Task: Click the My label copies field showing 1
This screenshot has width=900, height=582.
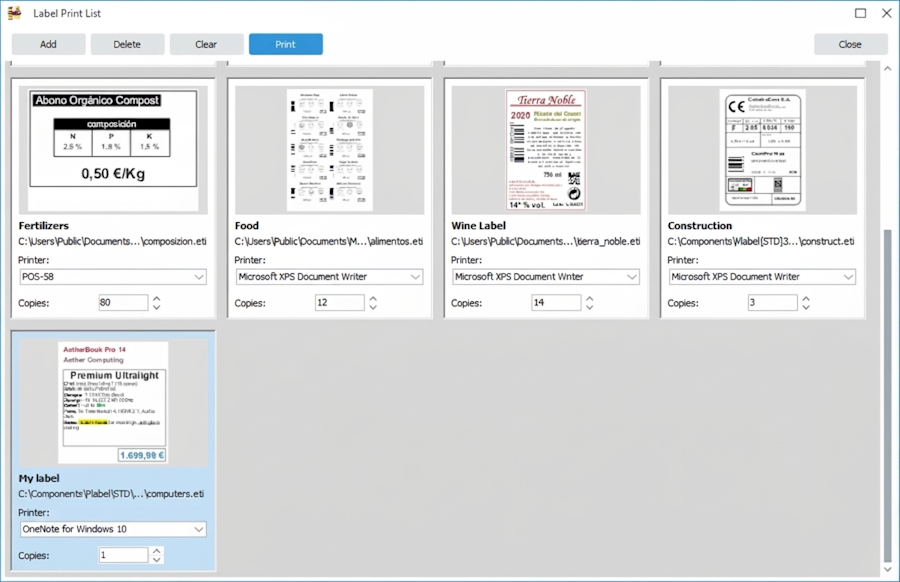Action: tap(123, 555)
